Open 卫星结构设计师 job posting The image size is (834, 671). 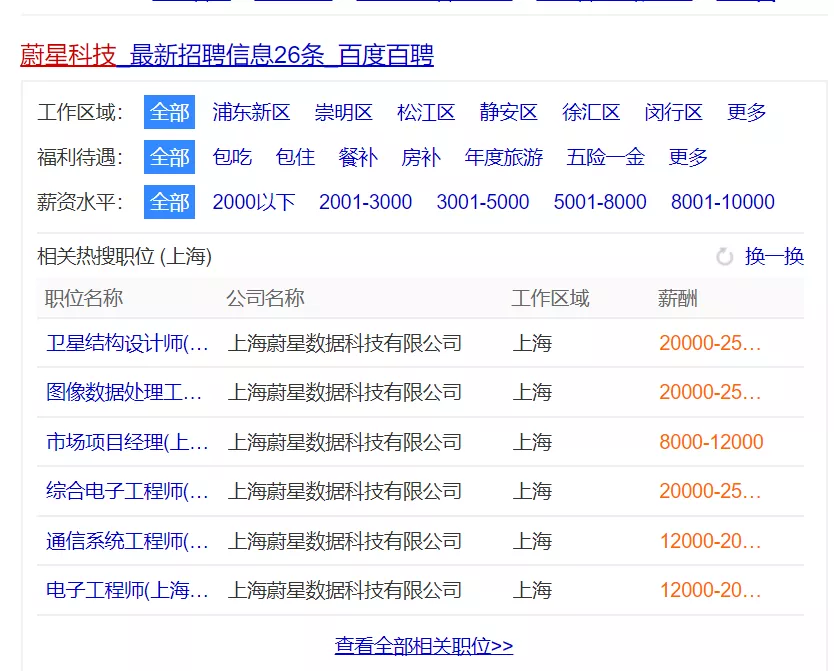pyautogui.click(x=127, y=343)
